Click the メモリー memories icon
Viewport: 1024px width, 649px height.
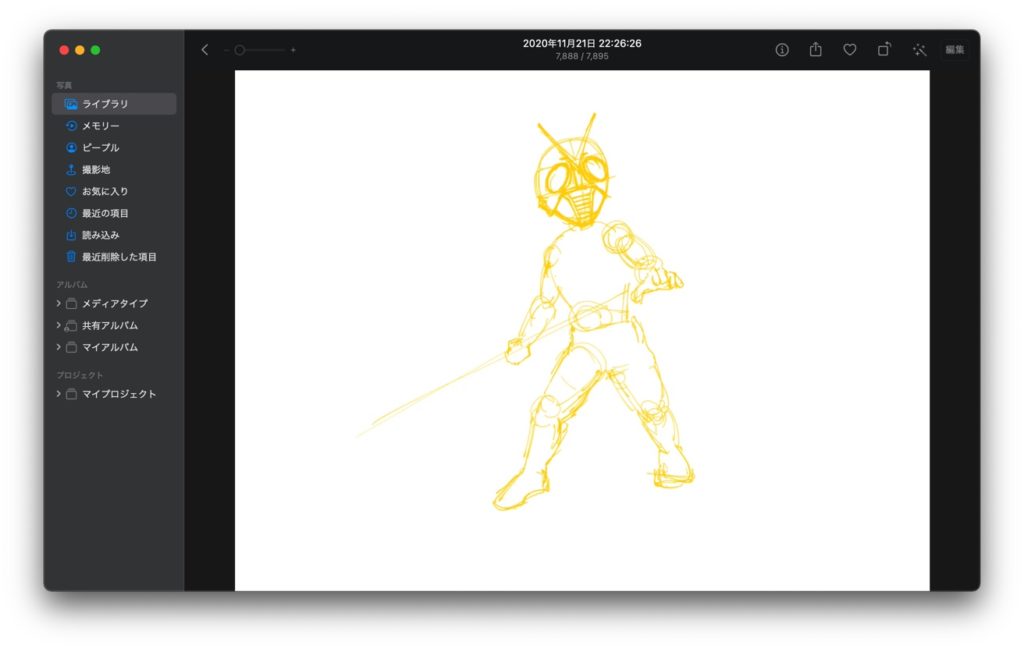[71, 125]
